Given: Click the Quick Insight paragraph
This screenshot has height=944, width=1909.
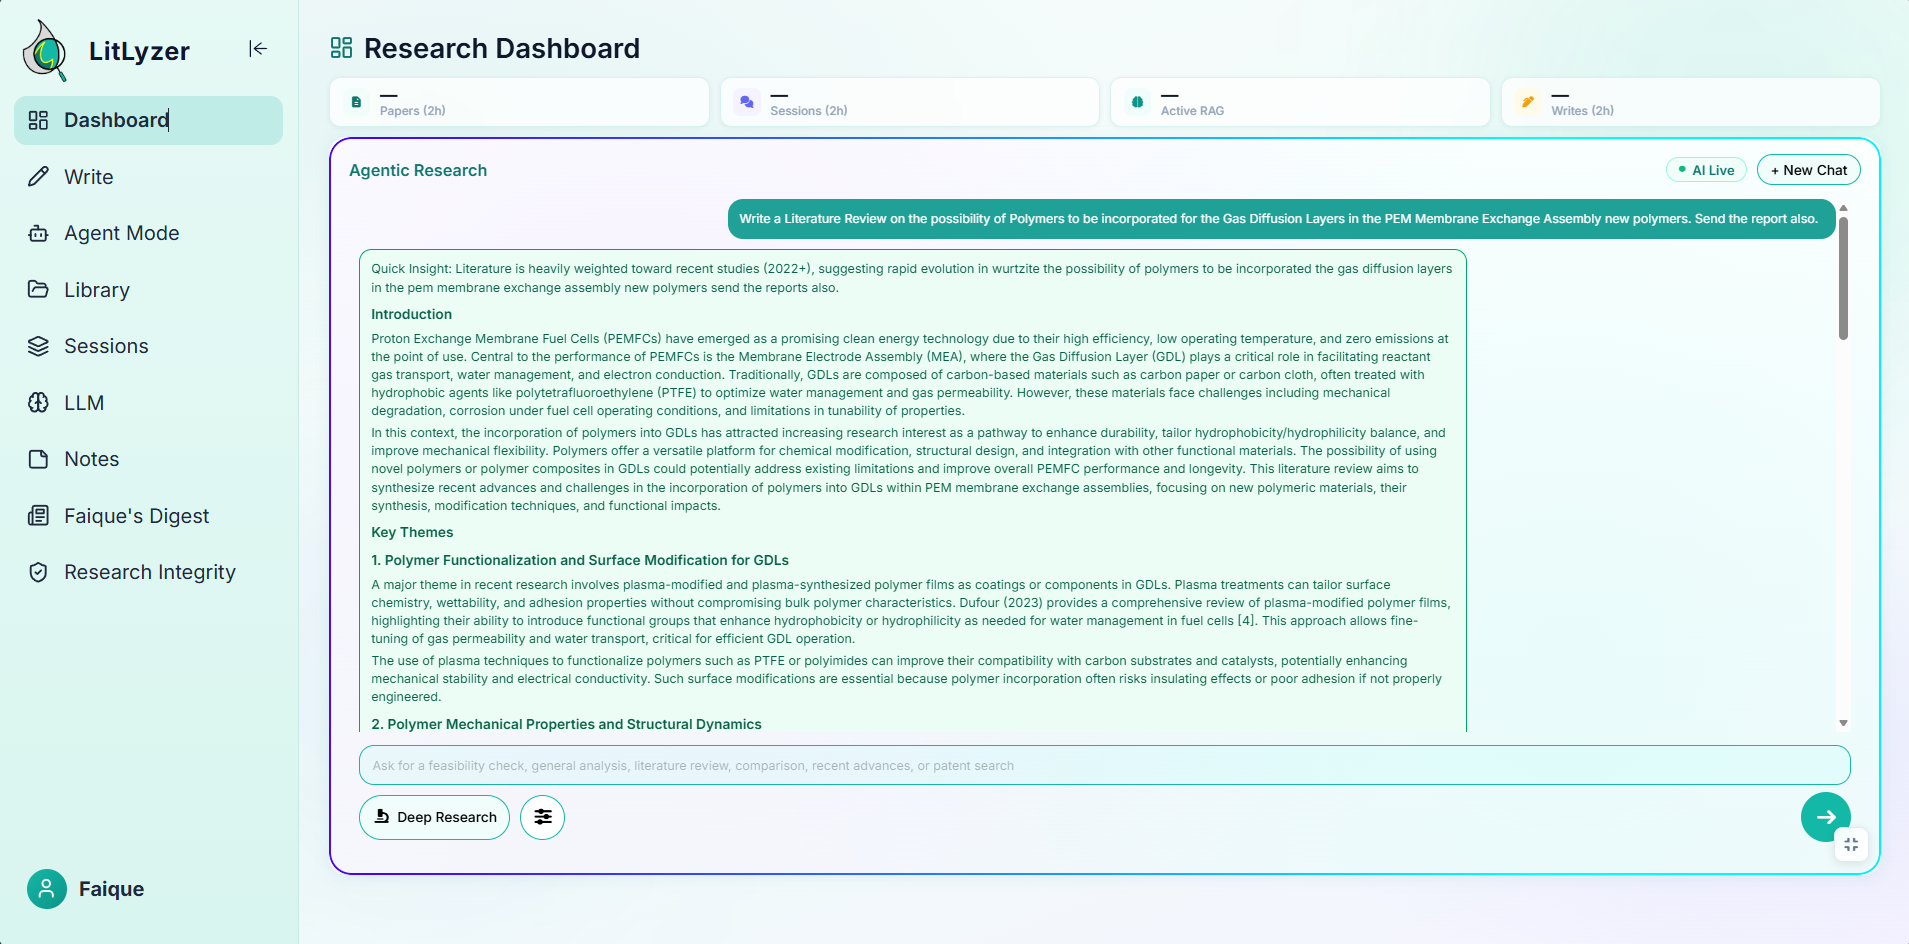Looking at the screenshot, I should coord(912,278).
